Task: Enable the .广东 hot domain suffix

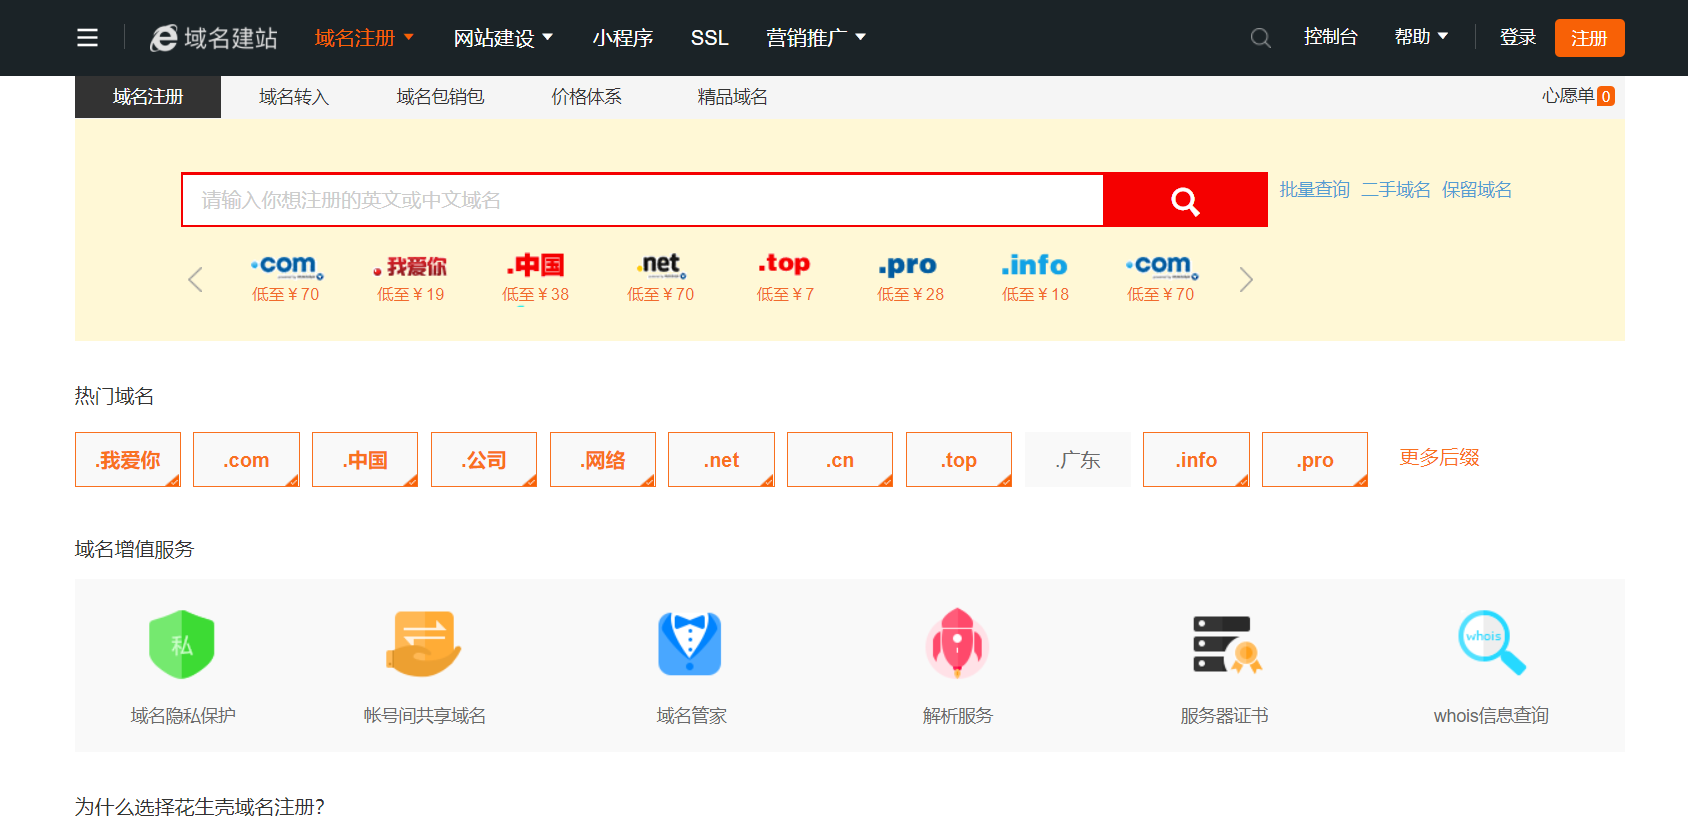Action: click(x=1078, y=460)
